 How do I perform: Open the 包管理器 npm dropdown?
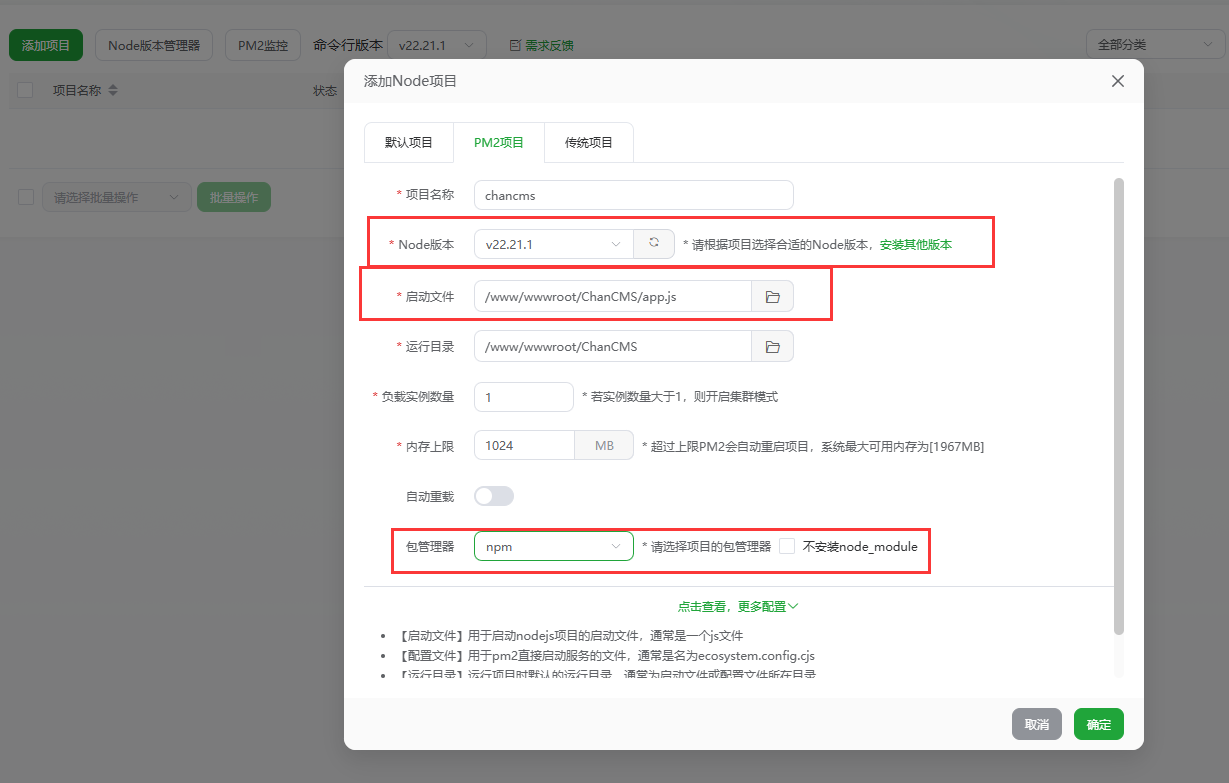(x=553, y=546)
